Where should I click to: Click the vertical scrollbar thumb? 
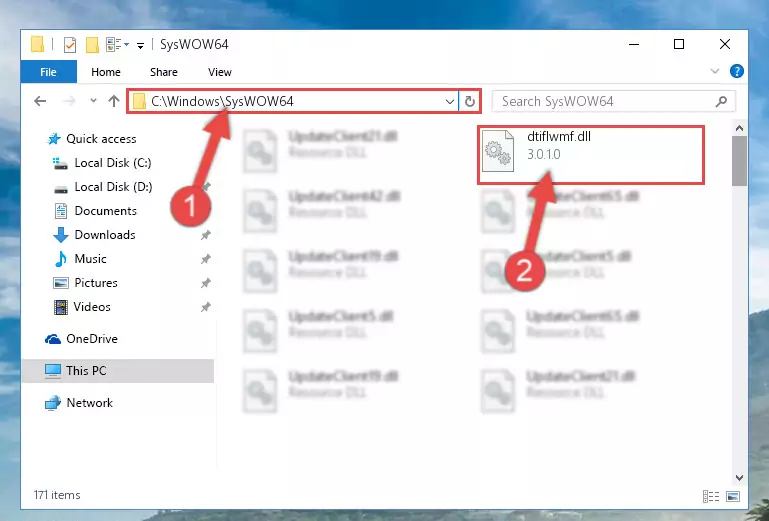point(739,161)
